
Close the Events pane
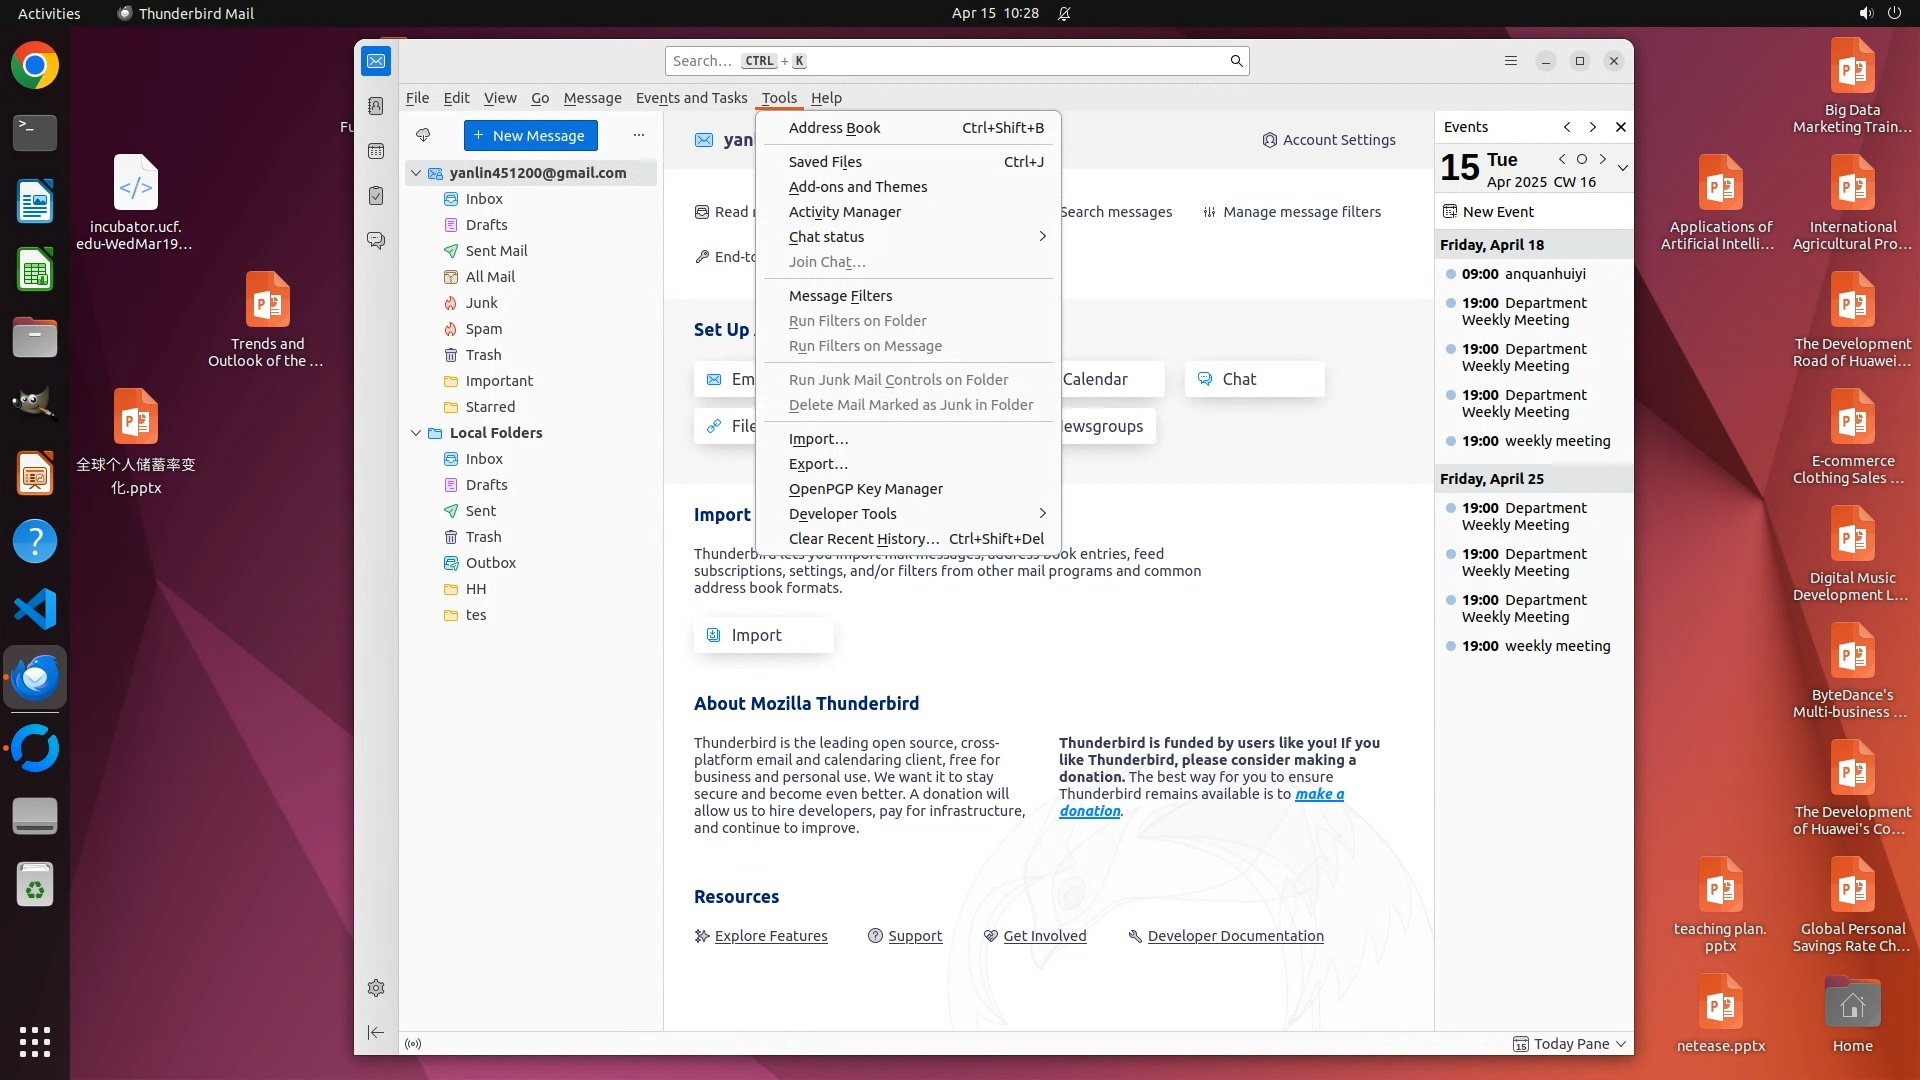click(1621, 127)
